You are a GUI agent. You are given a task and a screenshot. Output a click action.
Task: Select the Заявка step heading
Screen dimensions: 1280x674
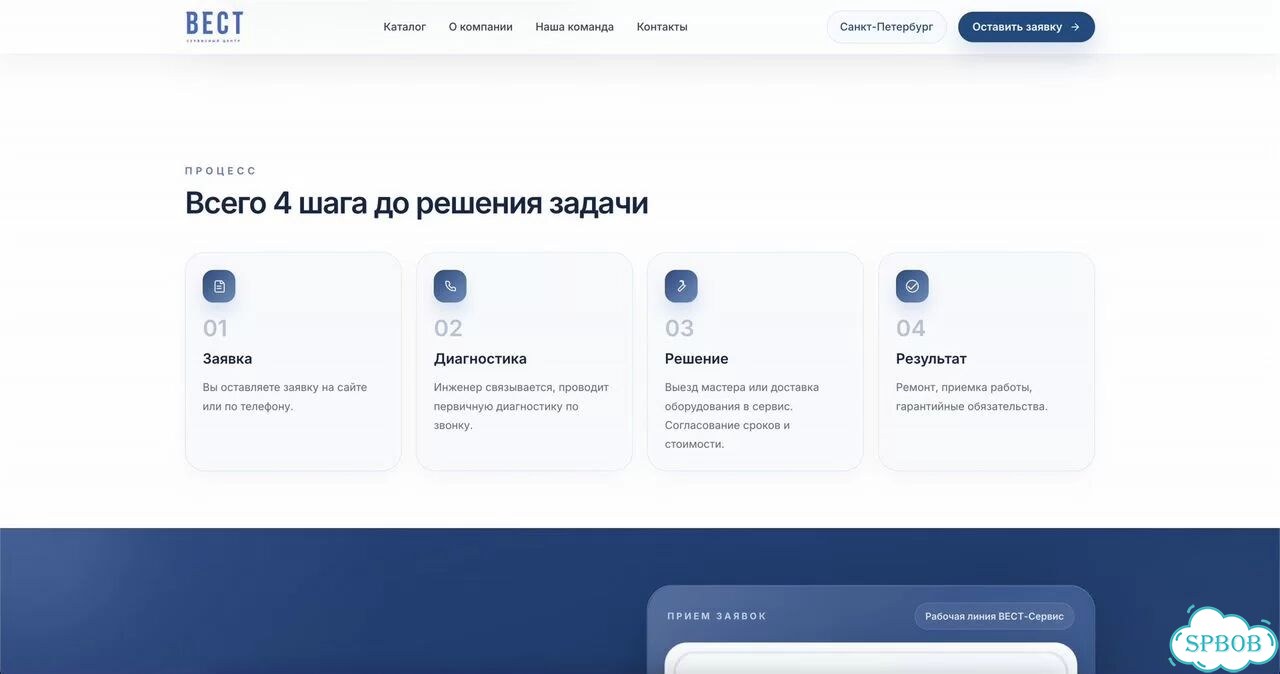pyautogui.click(x=228, y=358)
